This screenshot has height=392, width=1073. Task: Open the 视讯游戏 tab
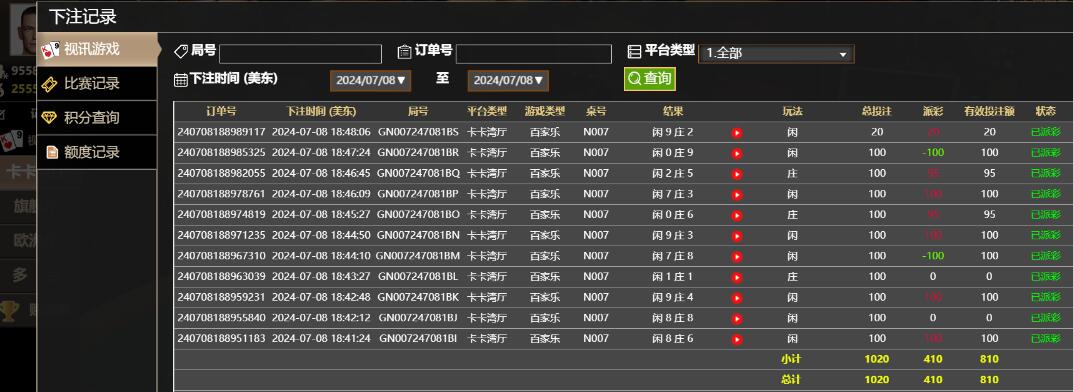pos(96,49)
